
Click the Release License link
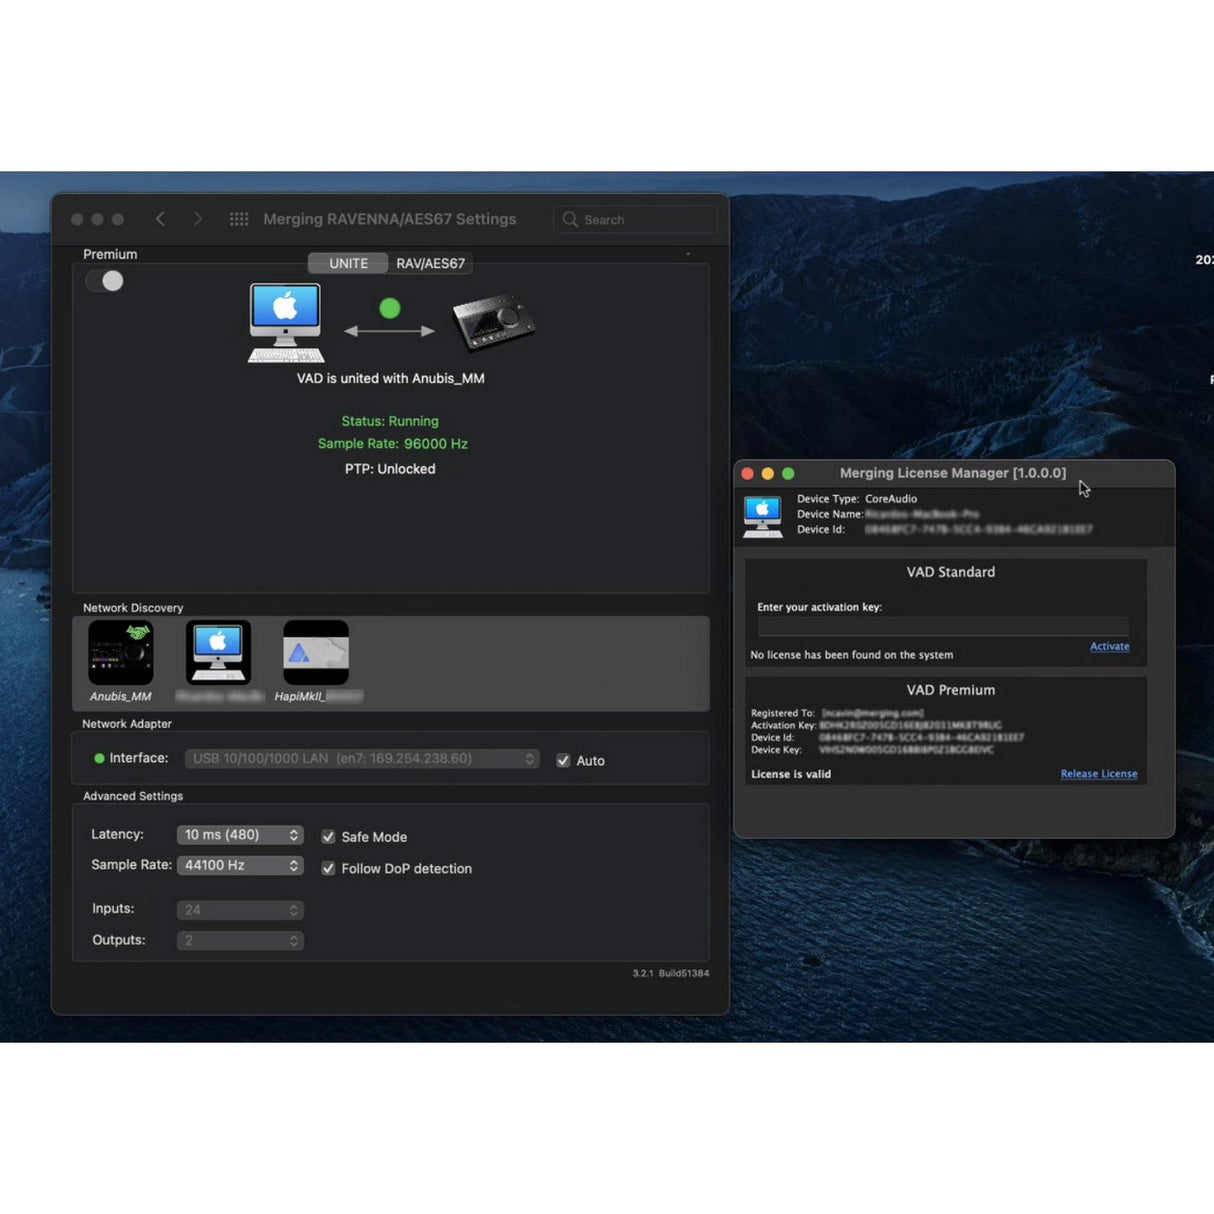click(x=1098, y=773)
